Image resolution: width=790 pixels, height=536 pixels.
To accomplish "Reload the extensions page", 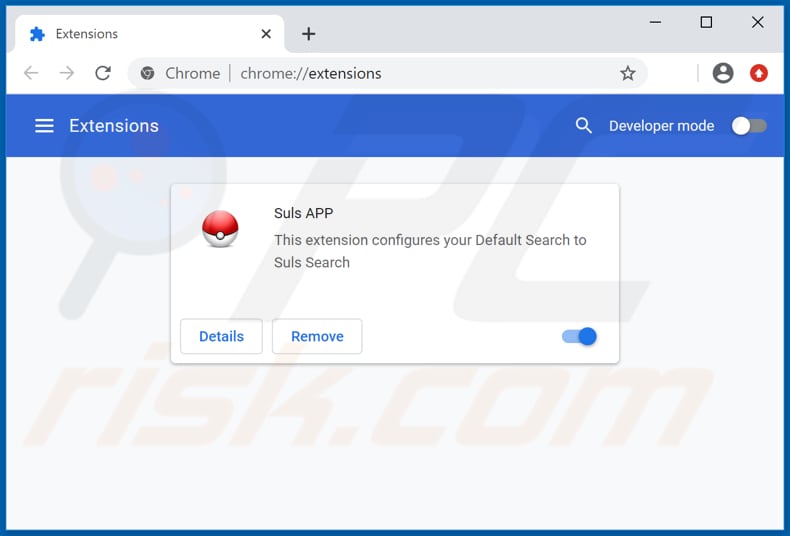I will 103,73.
